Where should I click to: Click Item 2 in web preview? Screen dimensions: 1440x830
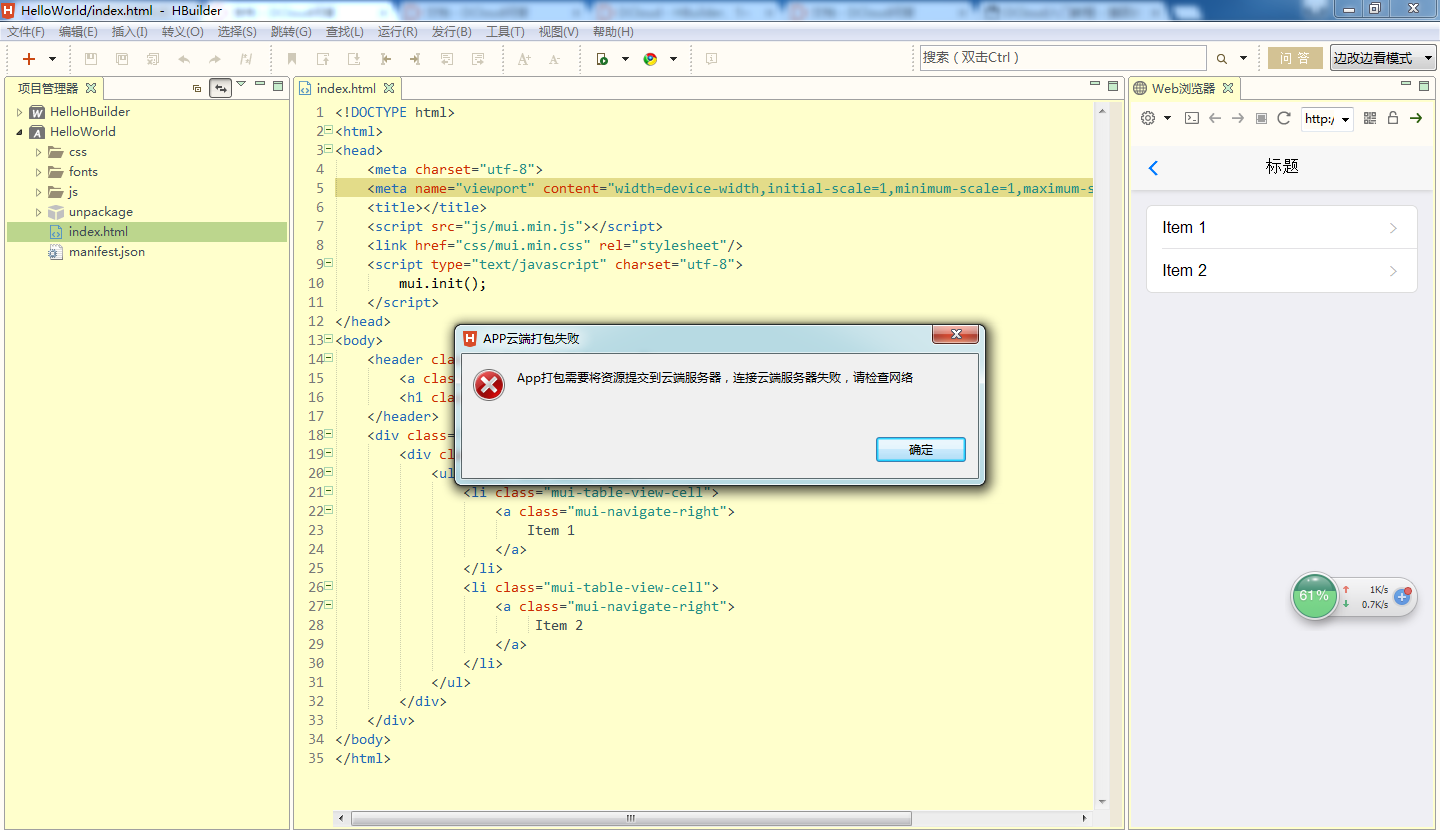coord(1281,271)
